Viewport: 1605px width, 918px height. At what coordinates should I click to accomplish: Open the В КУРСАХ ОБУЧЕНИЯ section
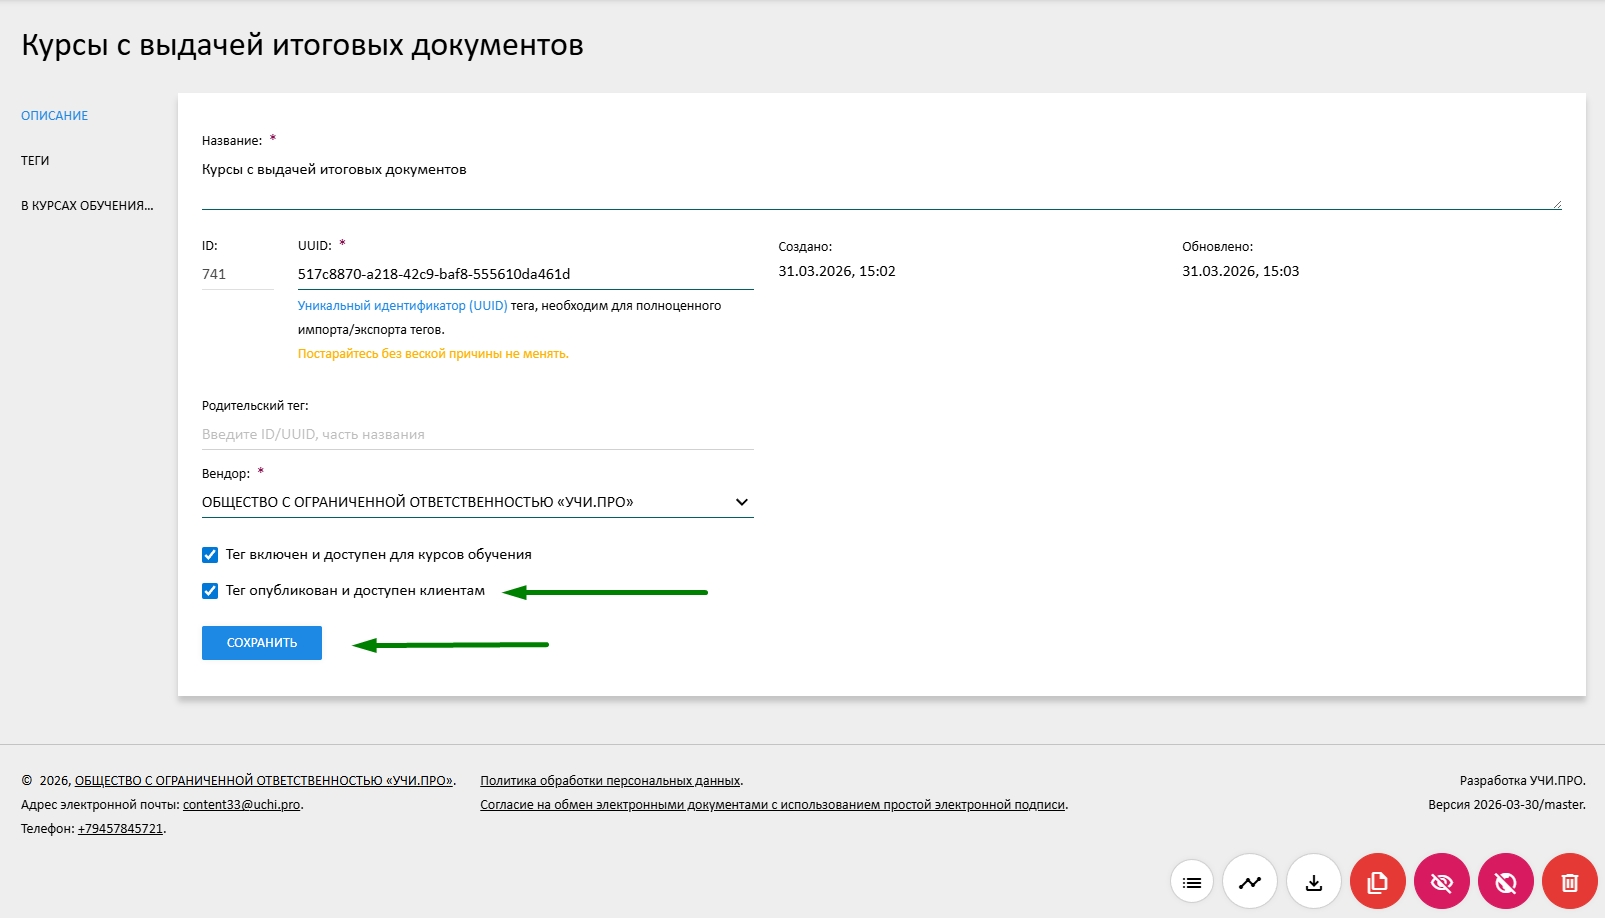pos(86,204)
